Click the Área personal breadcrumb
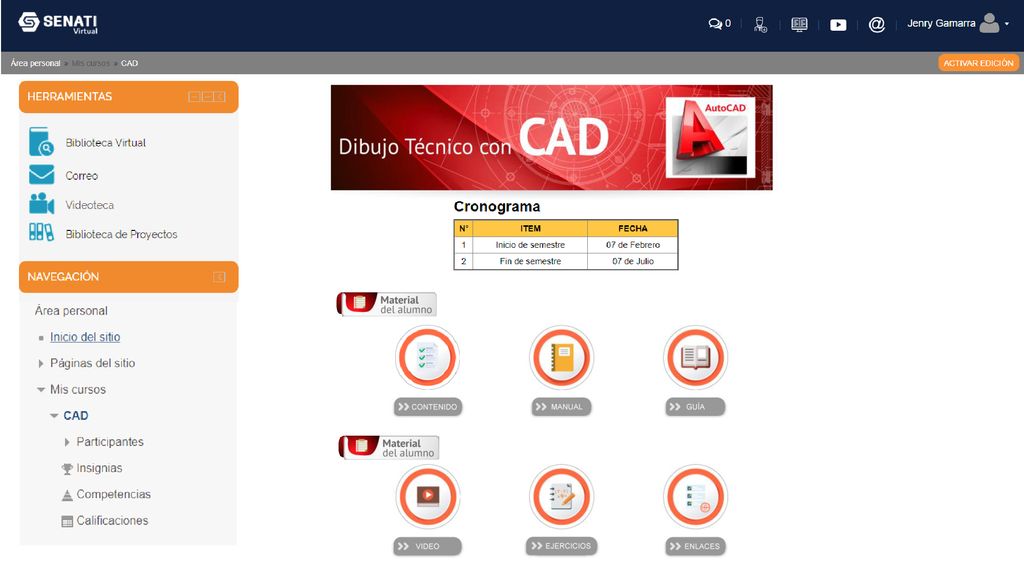This screenshot has height=576, width=1024. (35, 63)
